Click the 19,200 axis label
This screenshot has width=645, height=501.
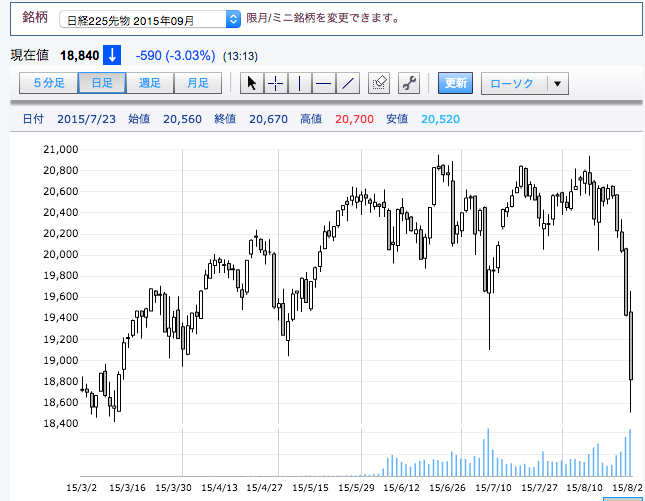(60, 339)
